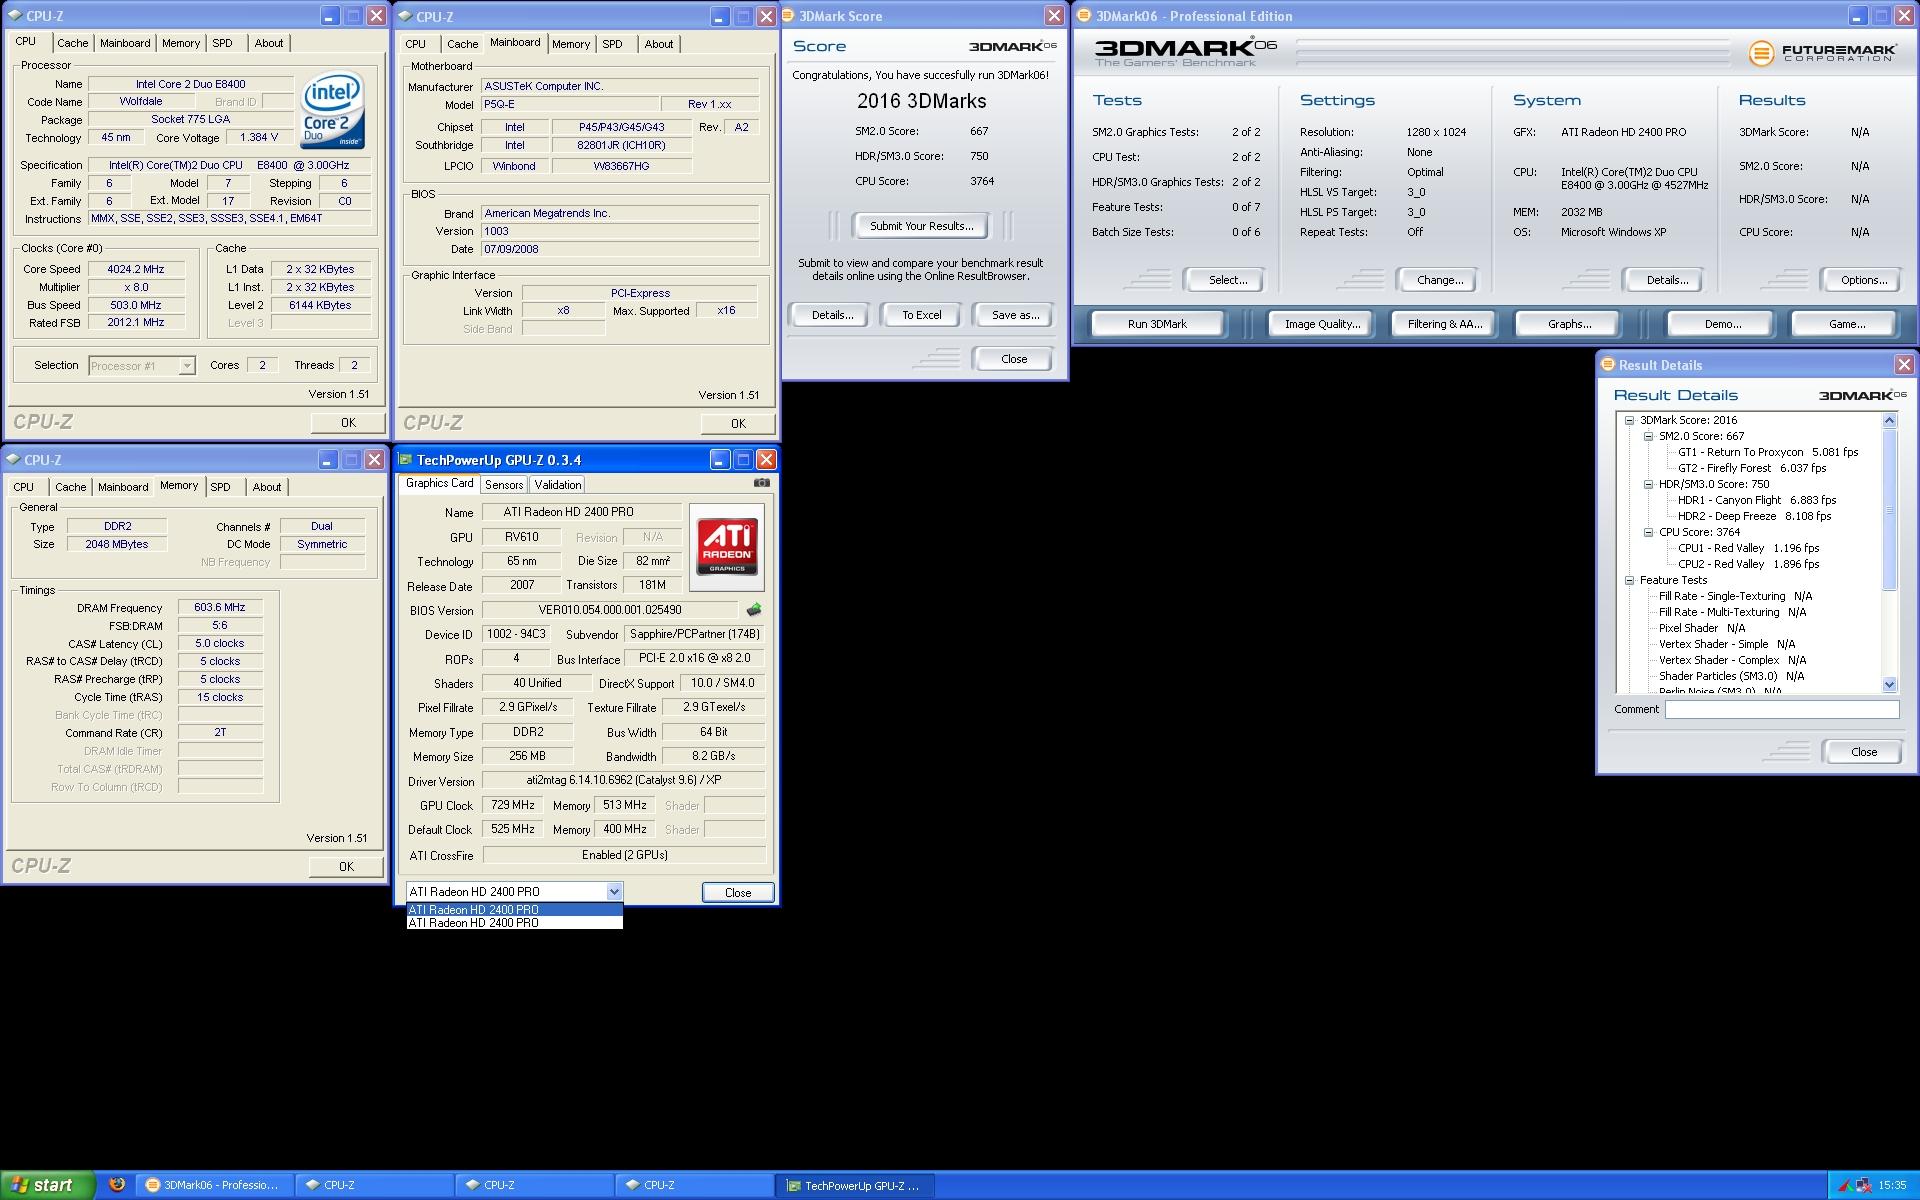Viewport: 1920px width, 1200px height.
Task: Click the '2016 3DMarks' score text
Action: point(921,101)
